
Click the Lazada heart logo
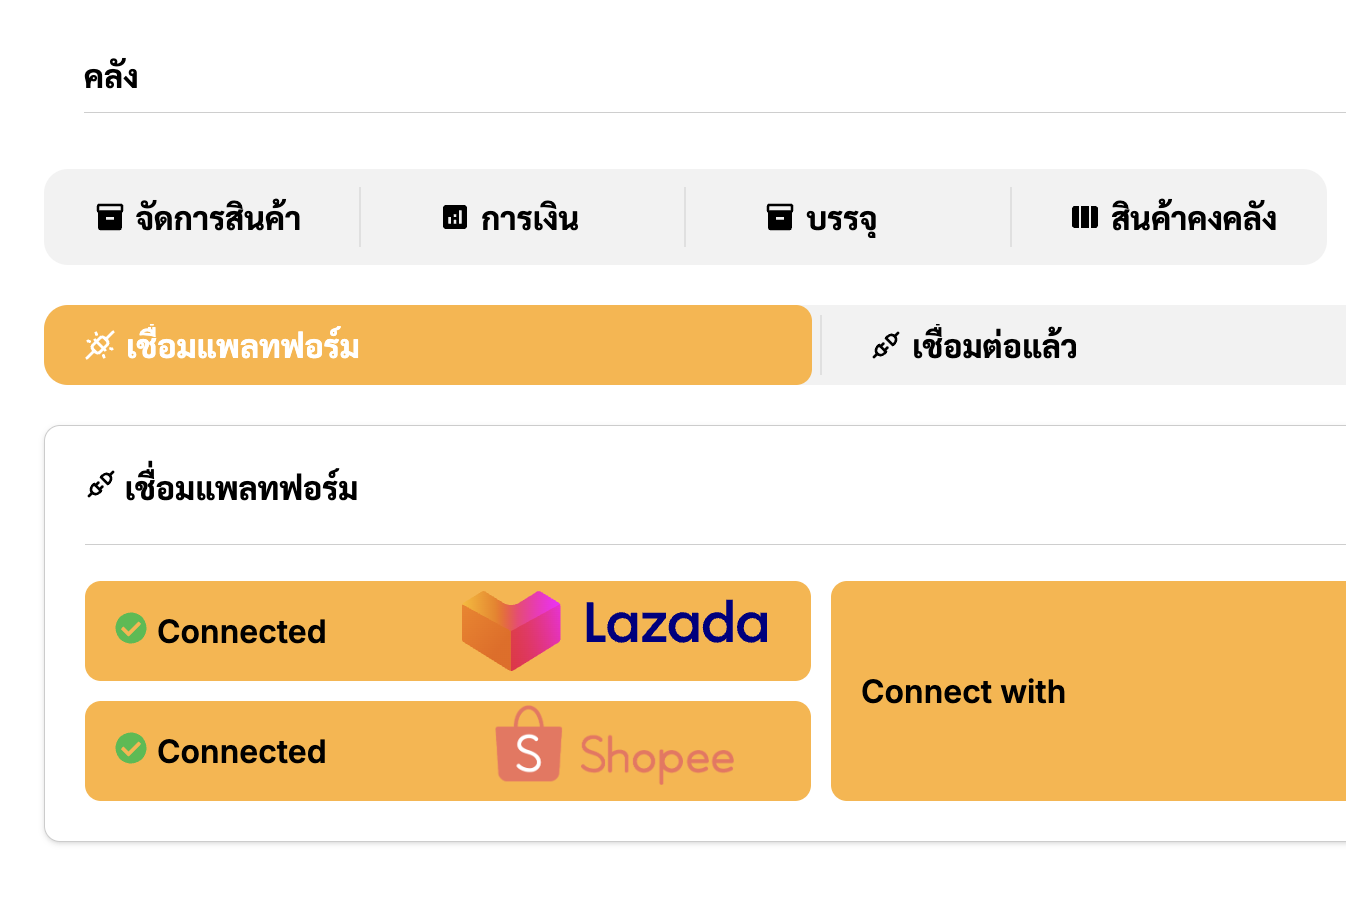511,630
